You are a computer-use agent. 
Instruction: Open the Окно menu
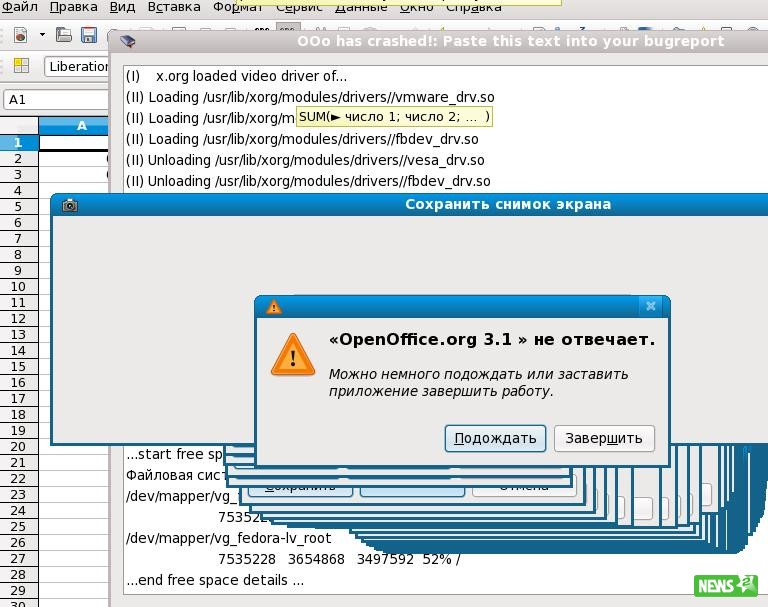[416, 7]
